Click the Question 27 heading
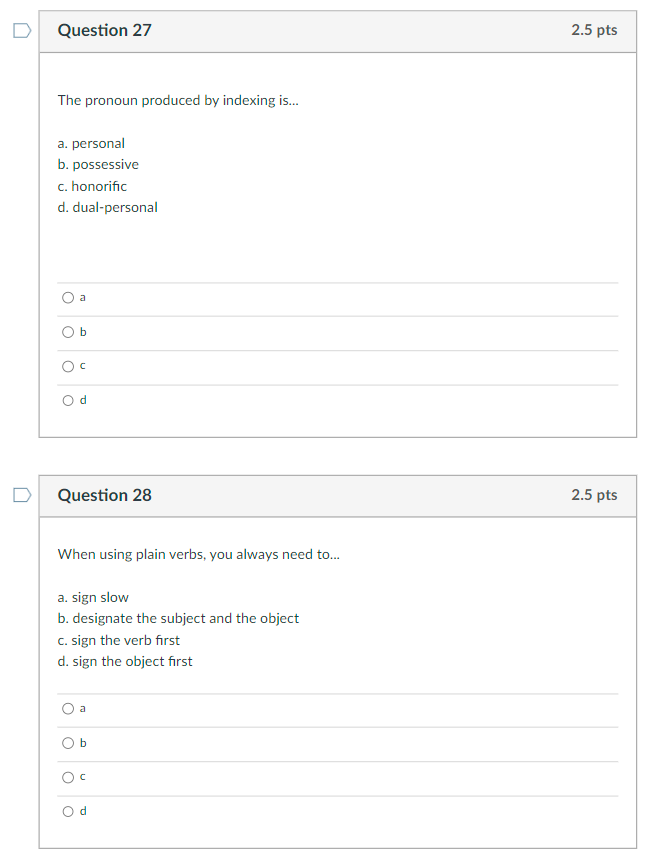 click(x=105, y=30)
